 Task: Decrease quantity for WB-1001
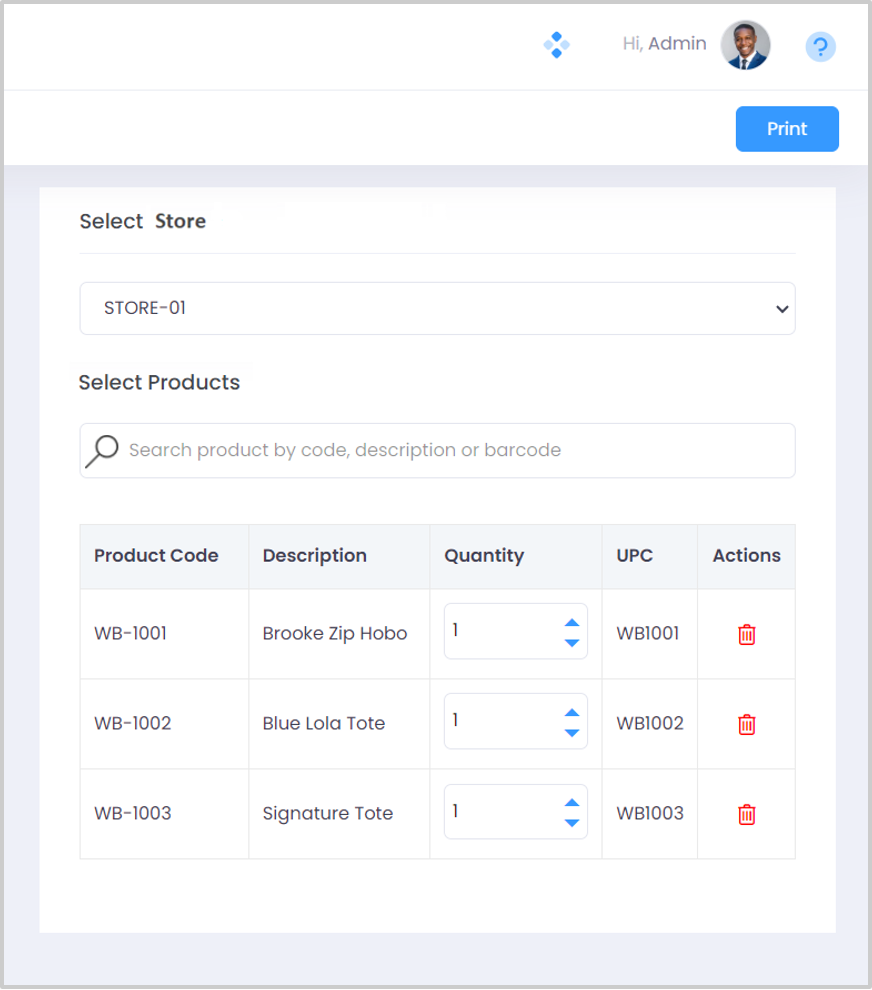click(572, 643)
